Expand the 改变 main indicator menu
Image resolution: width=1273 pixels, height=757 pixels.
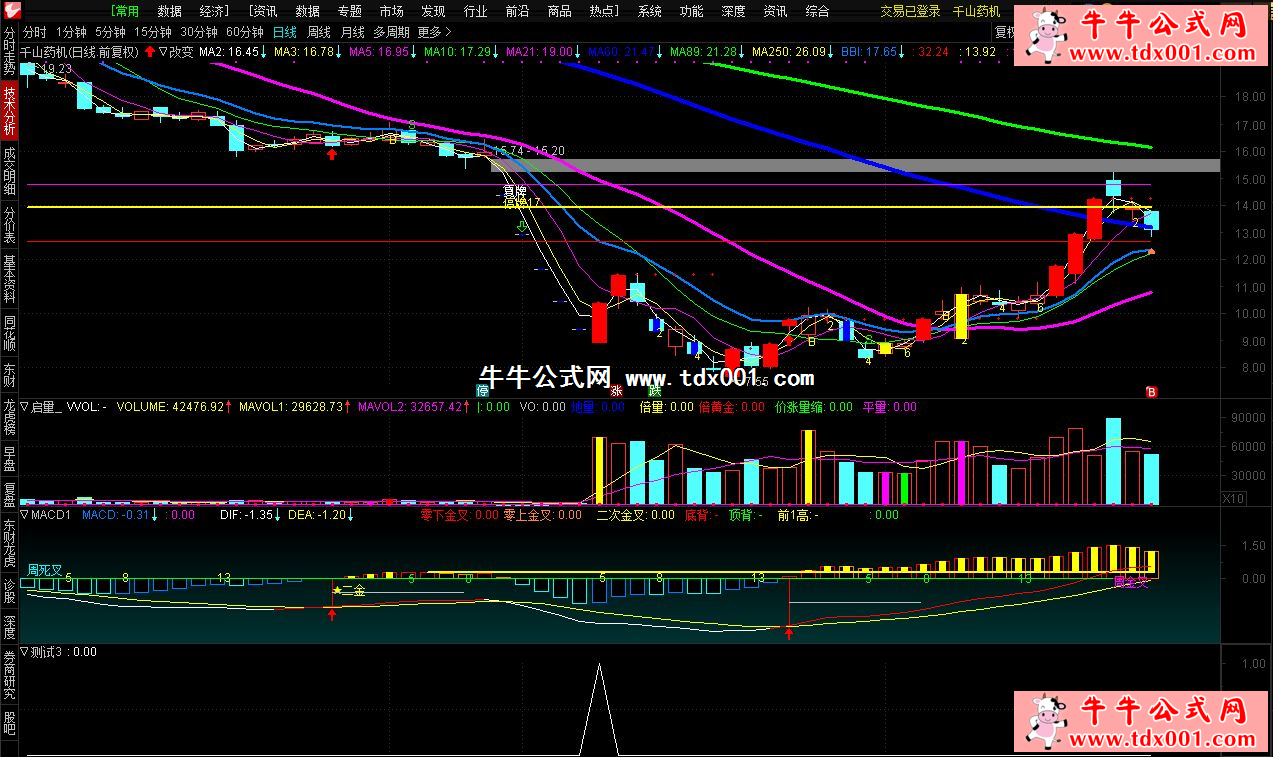tap(164, 51)
